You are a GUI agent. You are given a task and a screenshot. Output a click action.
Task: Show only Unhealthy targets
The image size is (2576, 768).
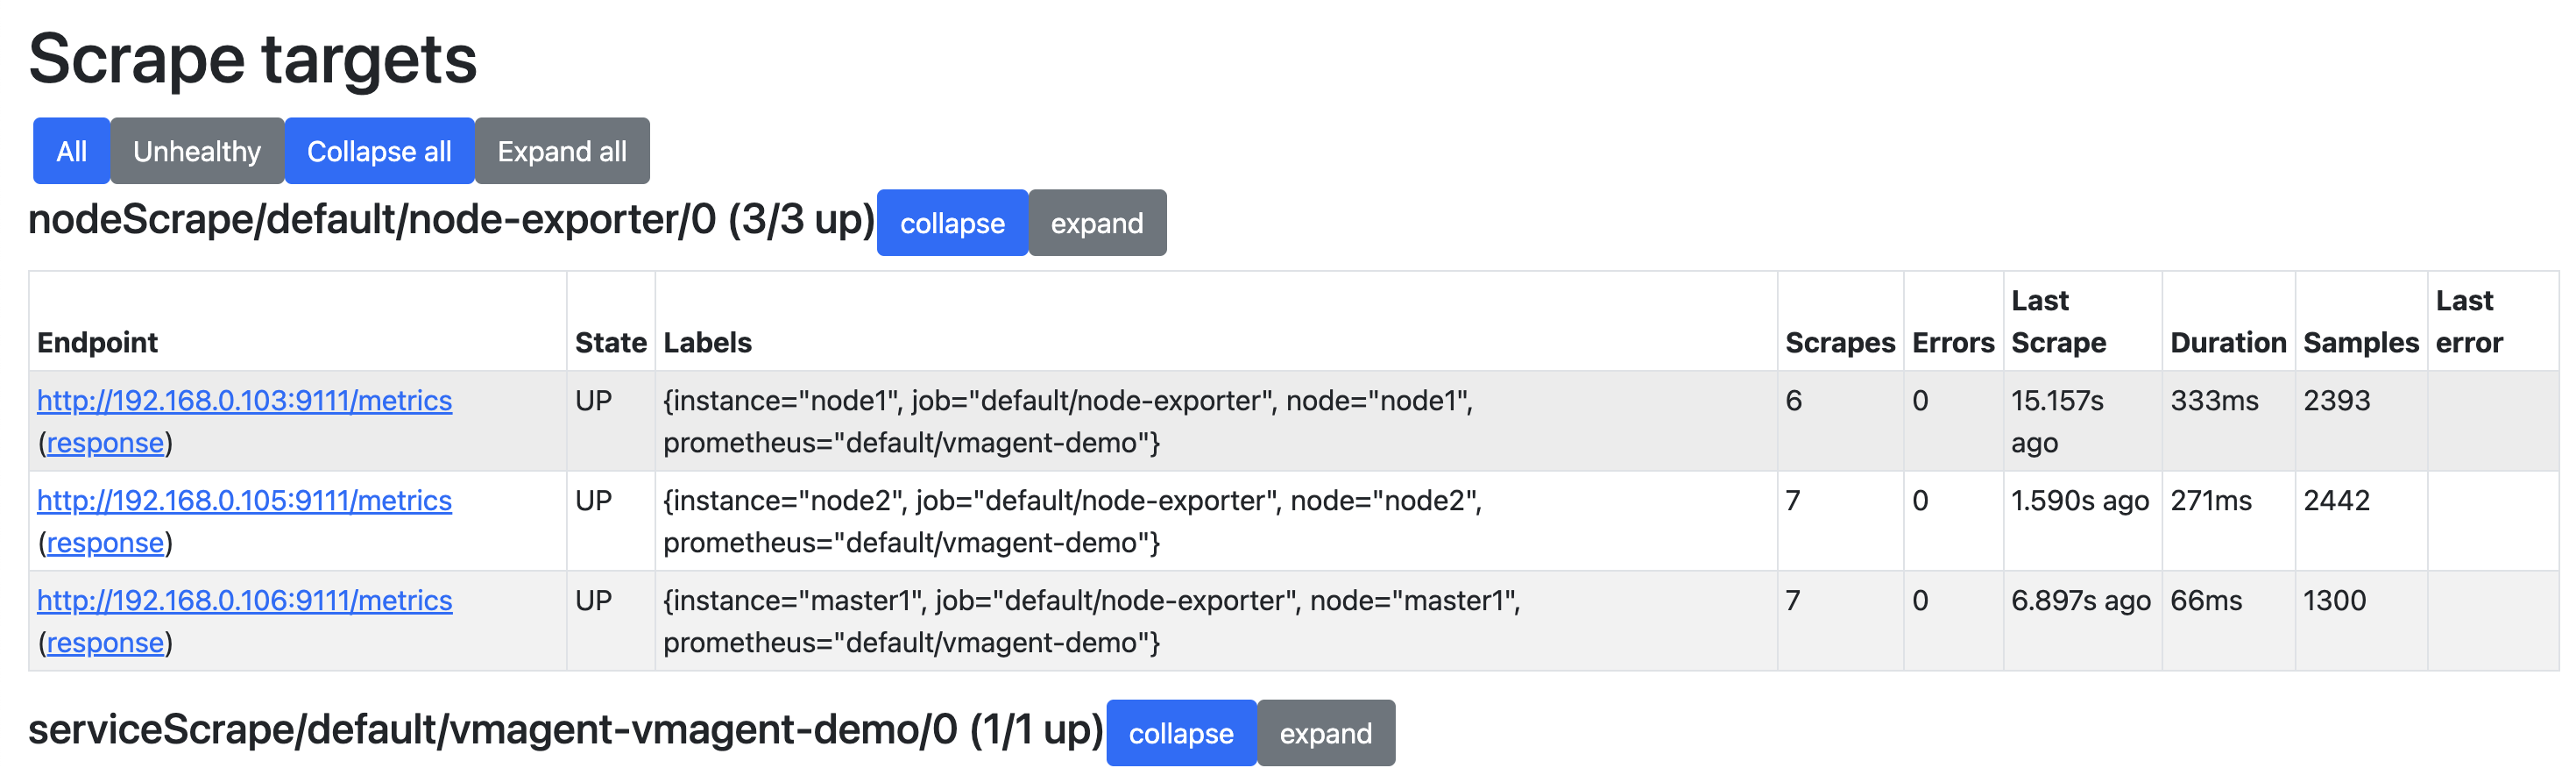(x=197, y=151)
